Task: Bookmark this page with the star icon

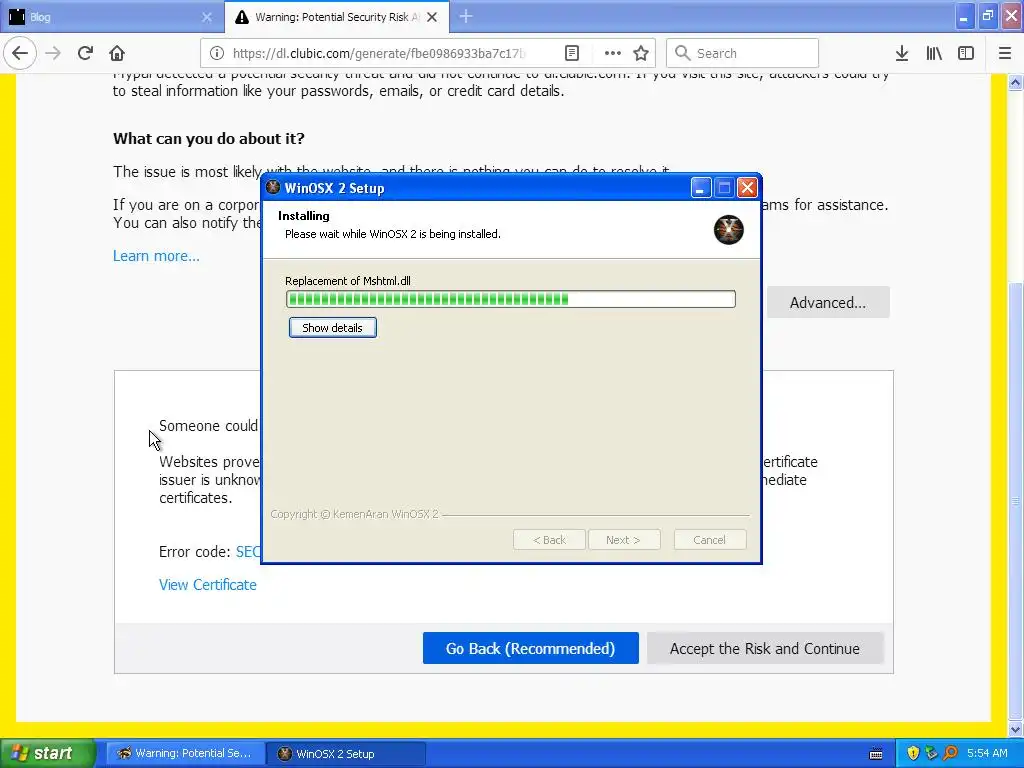Action: click(x=641, y=53)
